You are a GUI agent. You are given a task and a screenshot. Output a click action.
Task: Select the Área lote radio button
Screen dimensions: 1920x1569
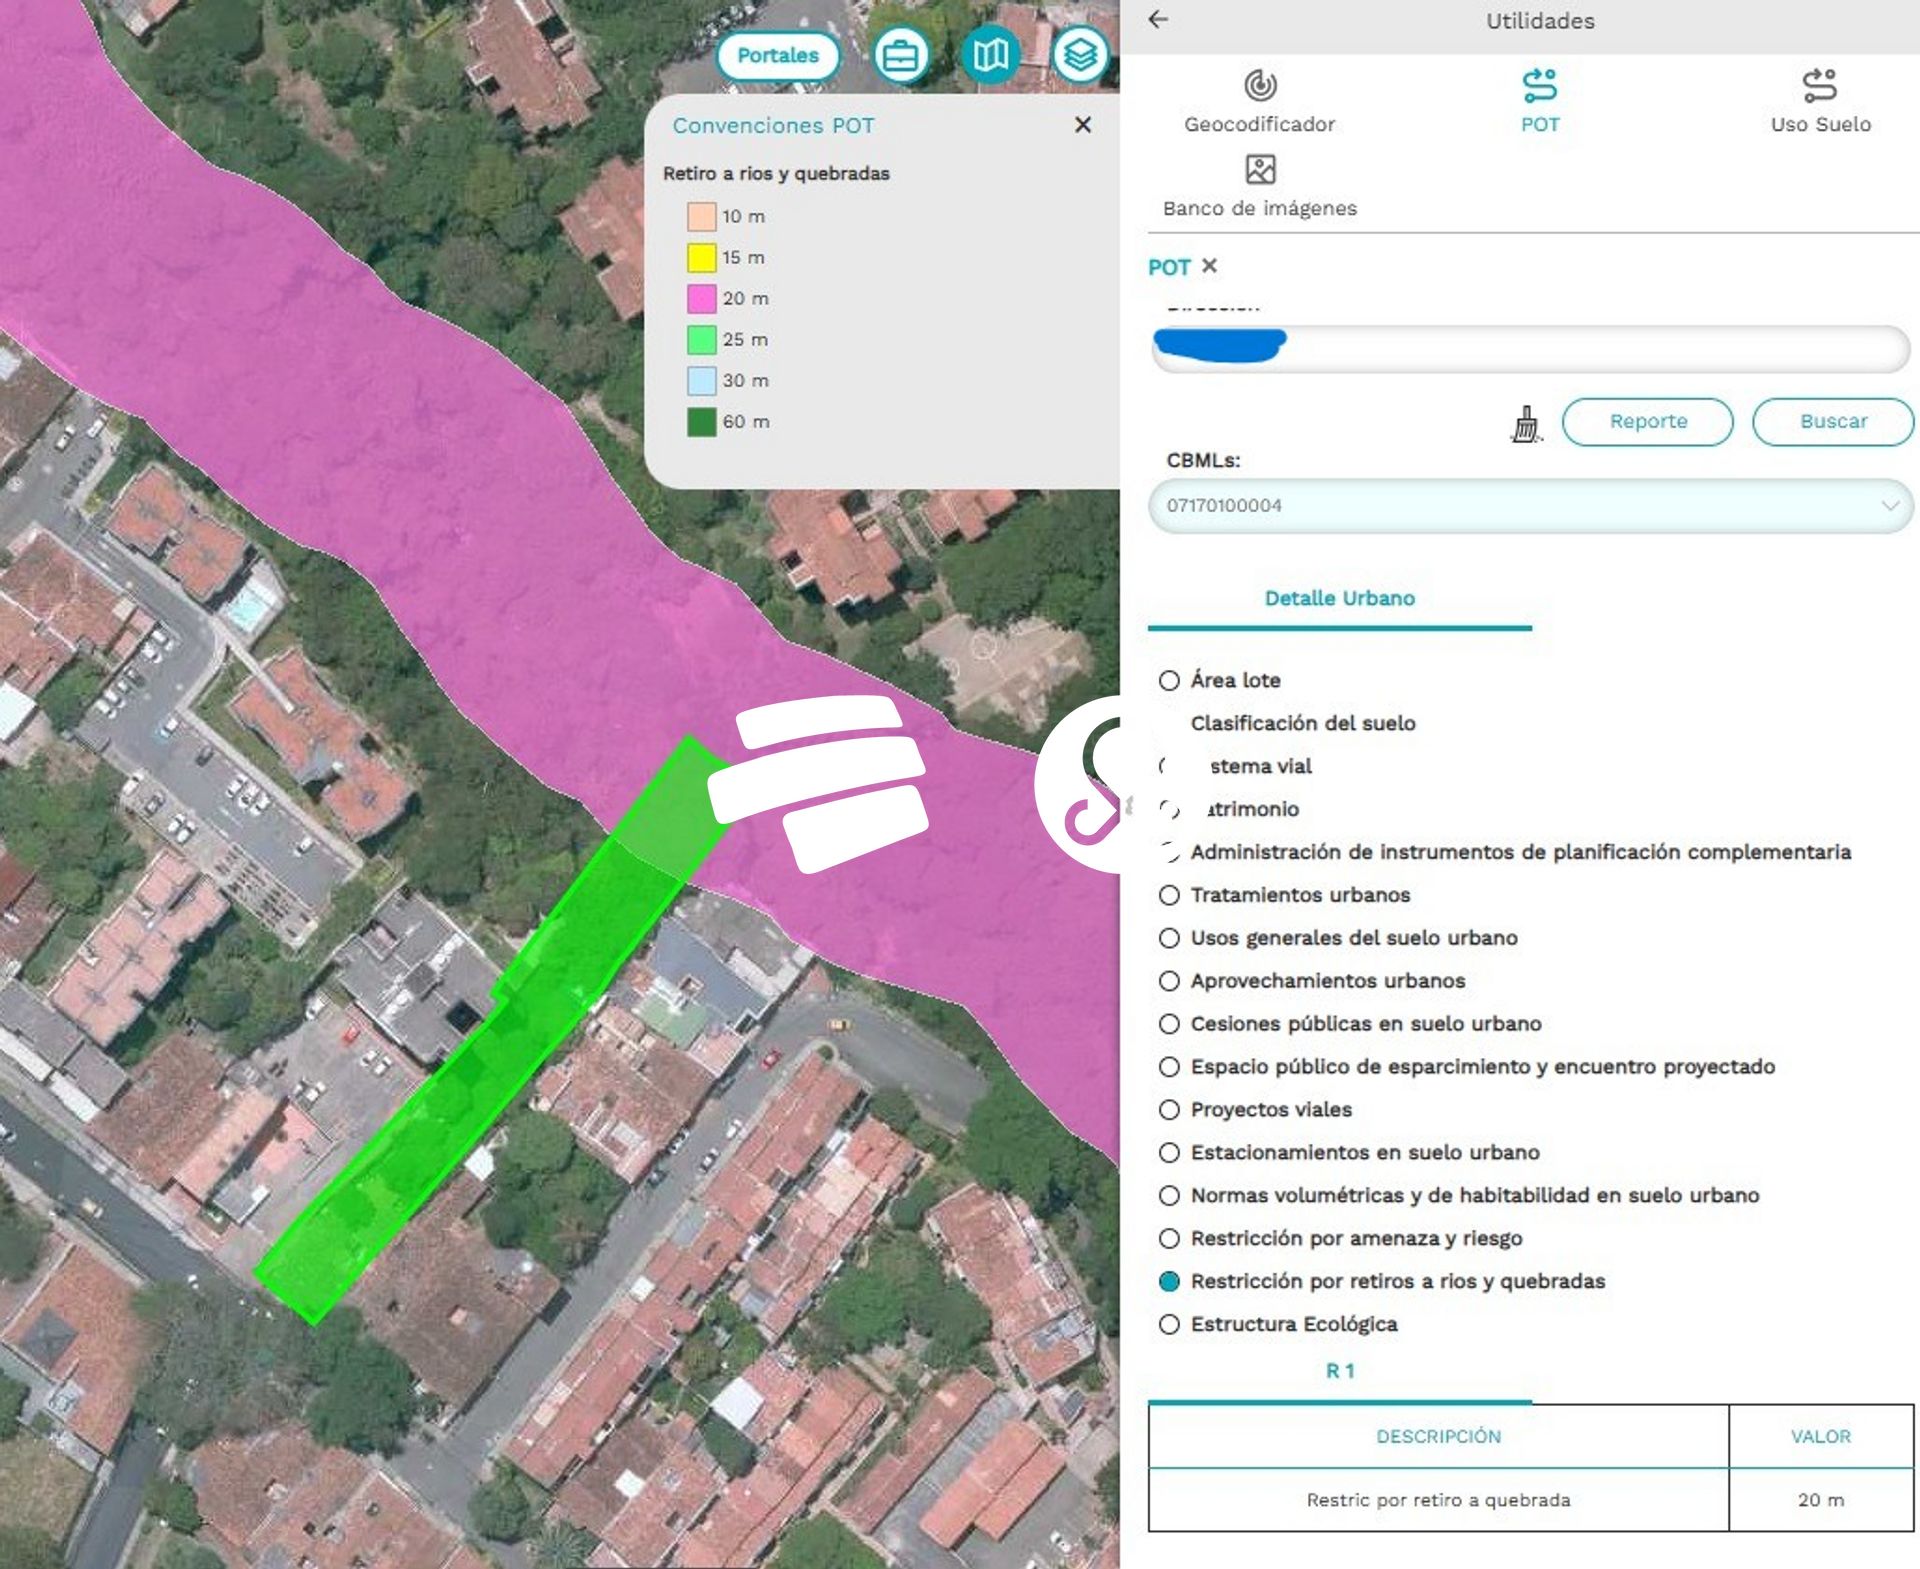(x=1169, y=681)
